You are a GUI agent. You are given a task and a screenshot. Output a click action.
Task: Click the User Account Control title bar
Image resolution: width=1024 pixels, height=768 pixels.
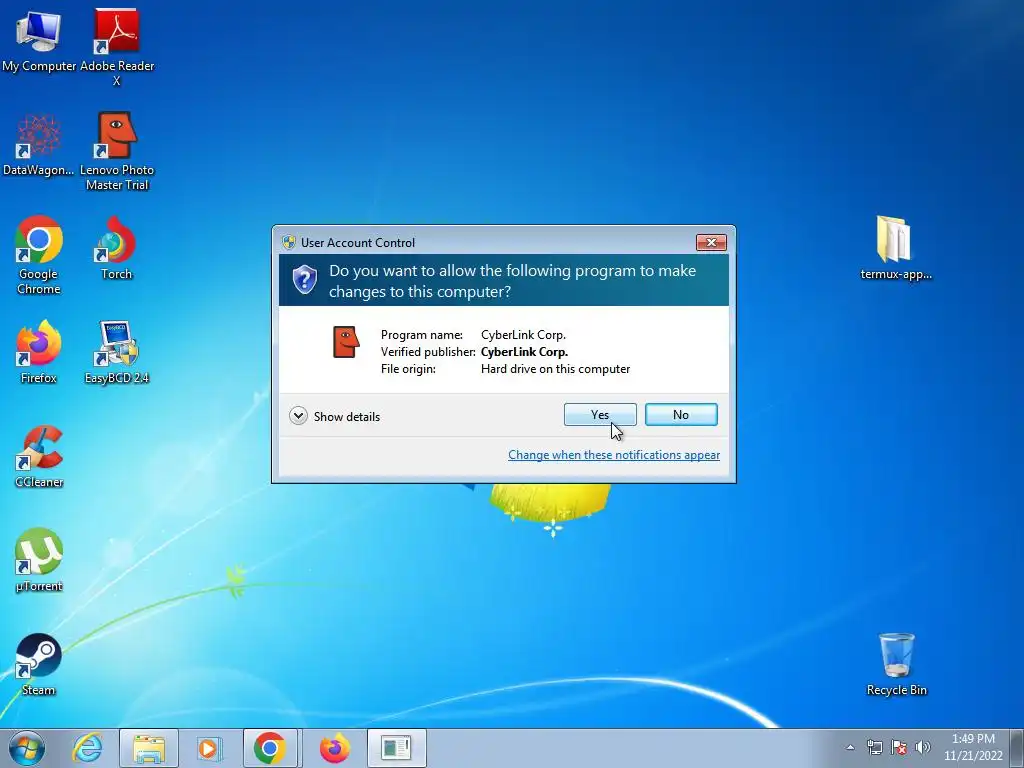point(487,242)
